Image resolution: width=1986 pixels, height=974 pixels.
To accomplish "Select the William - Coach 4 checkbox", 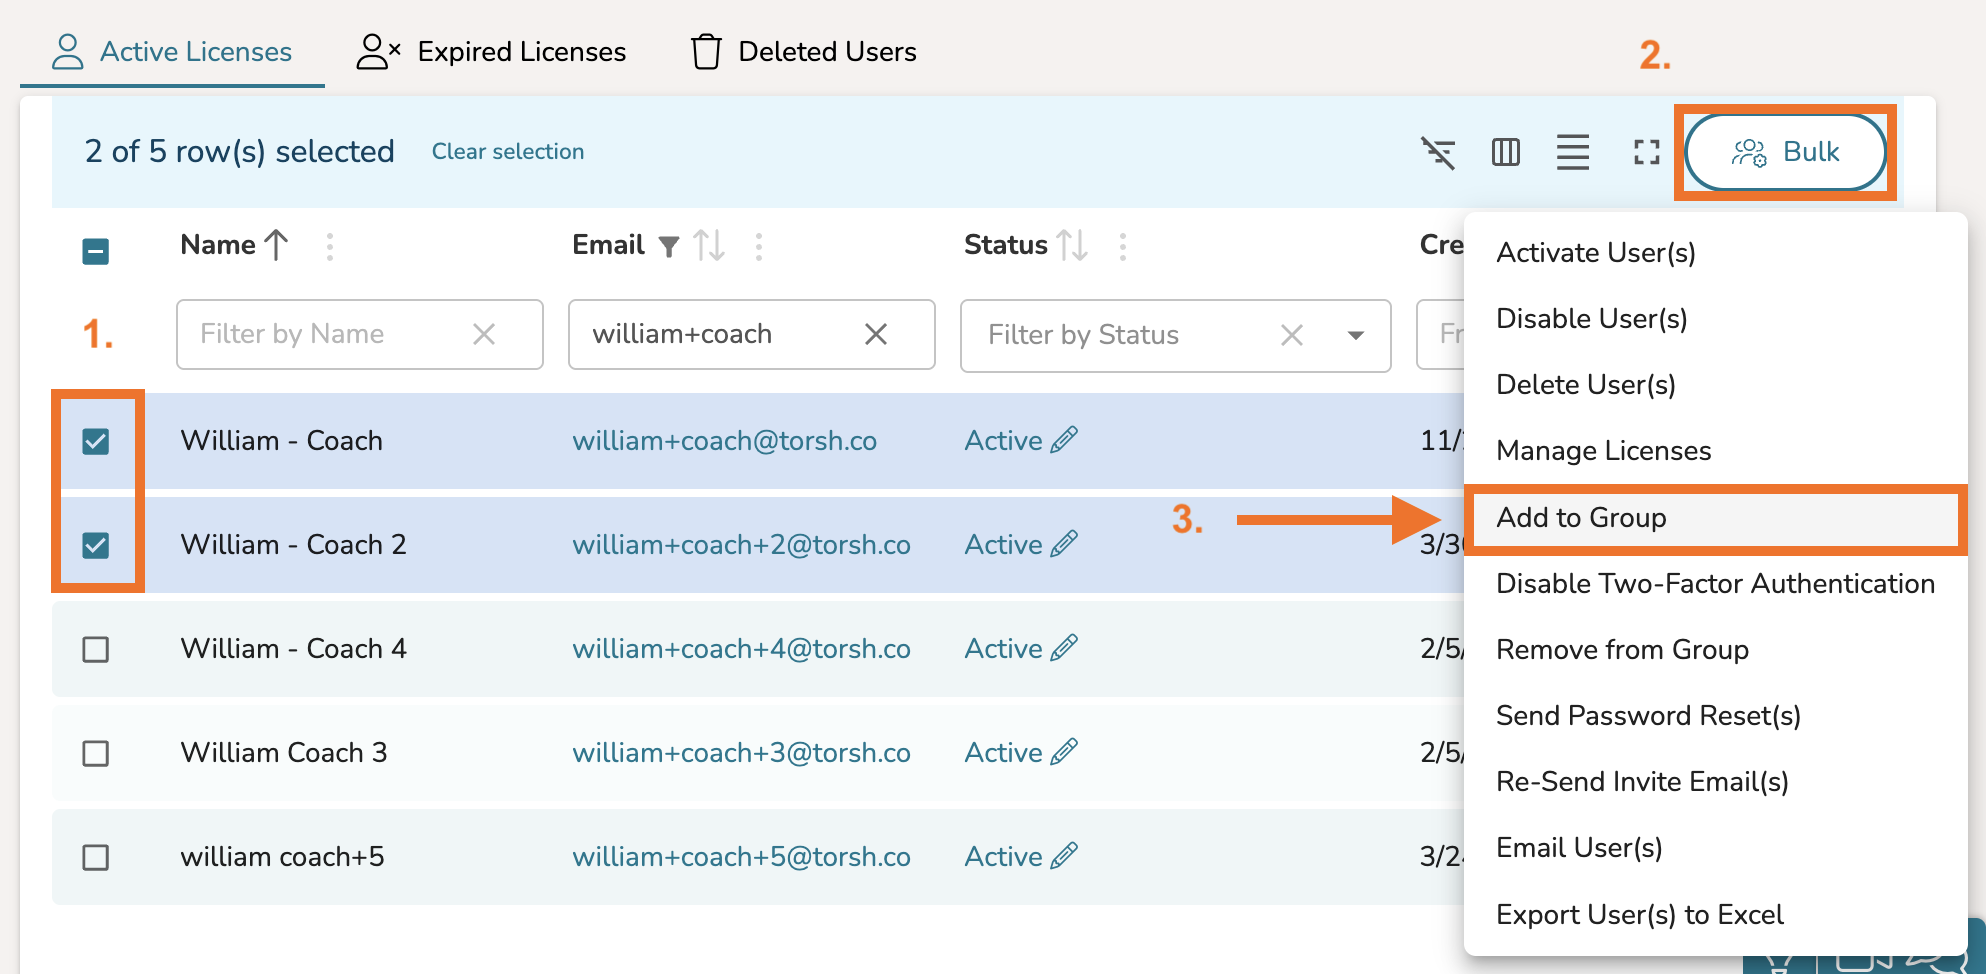I will click(96, 649).
